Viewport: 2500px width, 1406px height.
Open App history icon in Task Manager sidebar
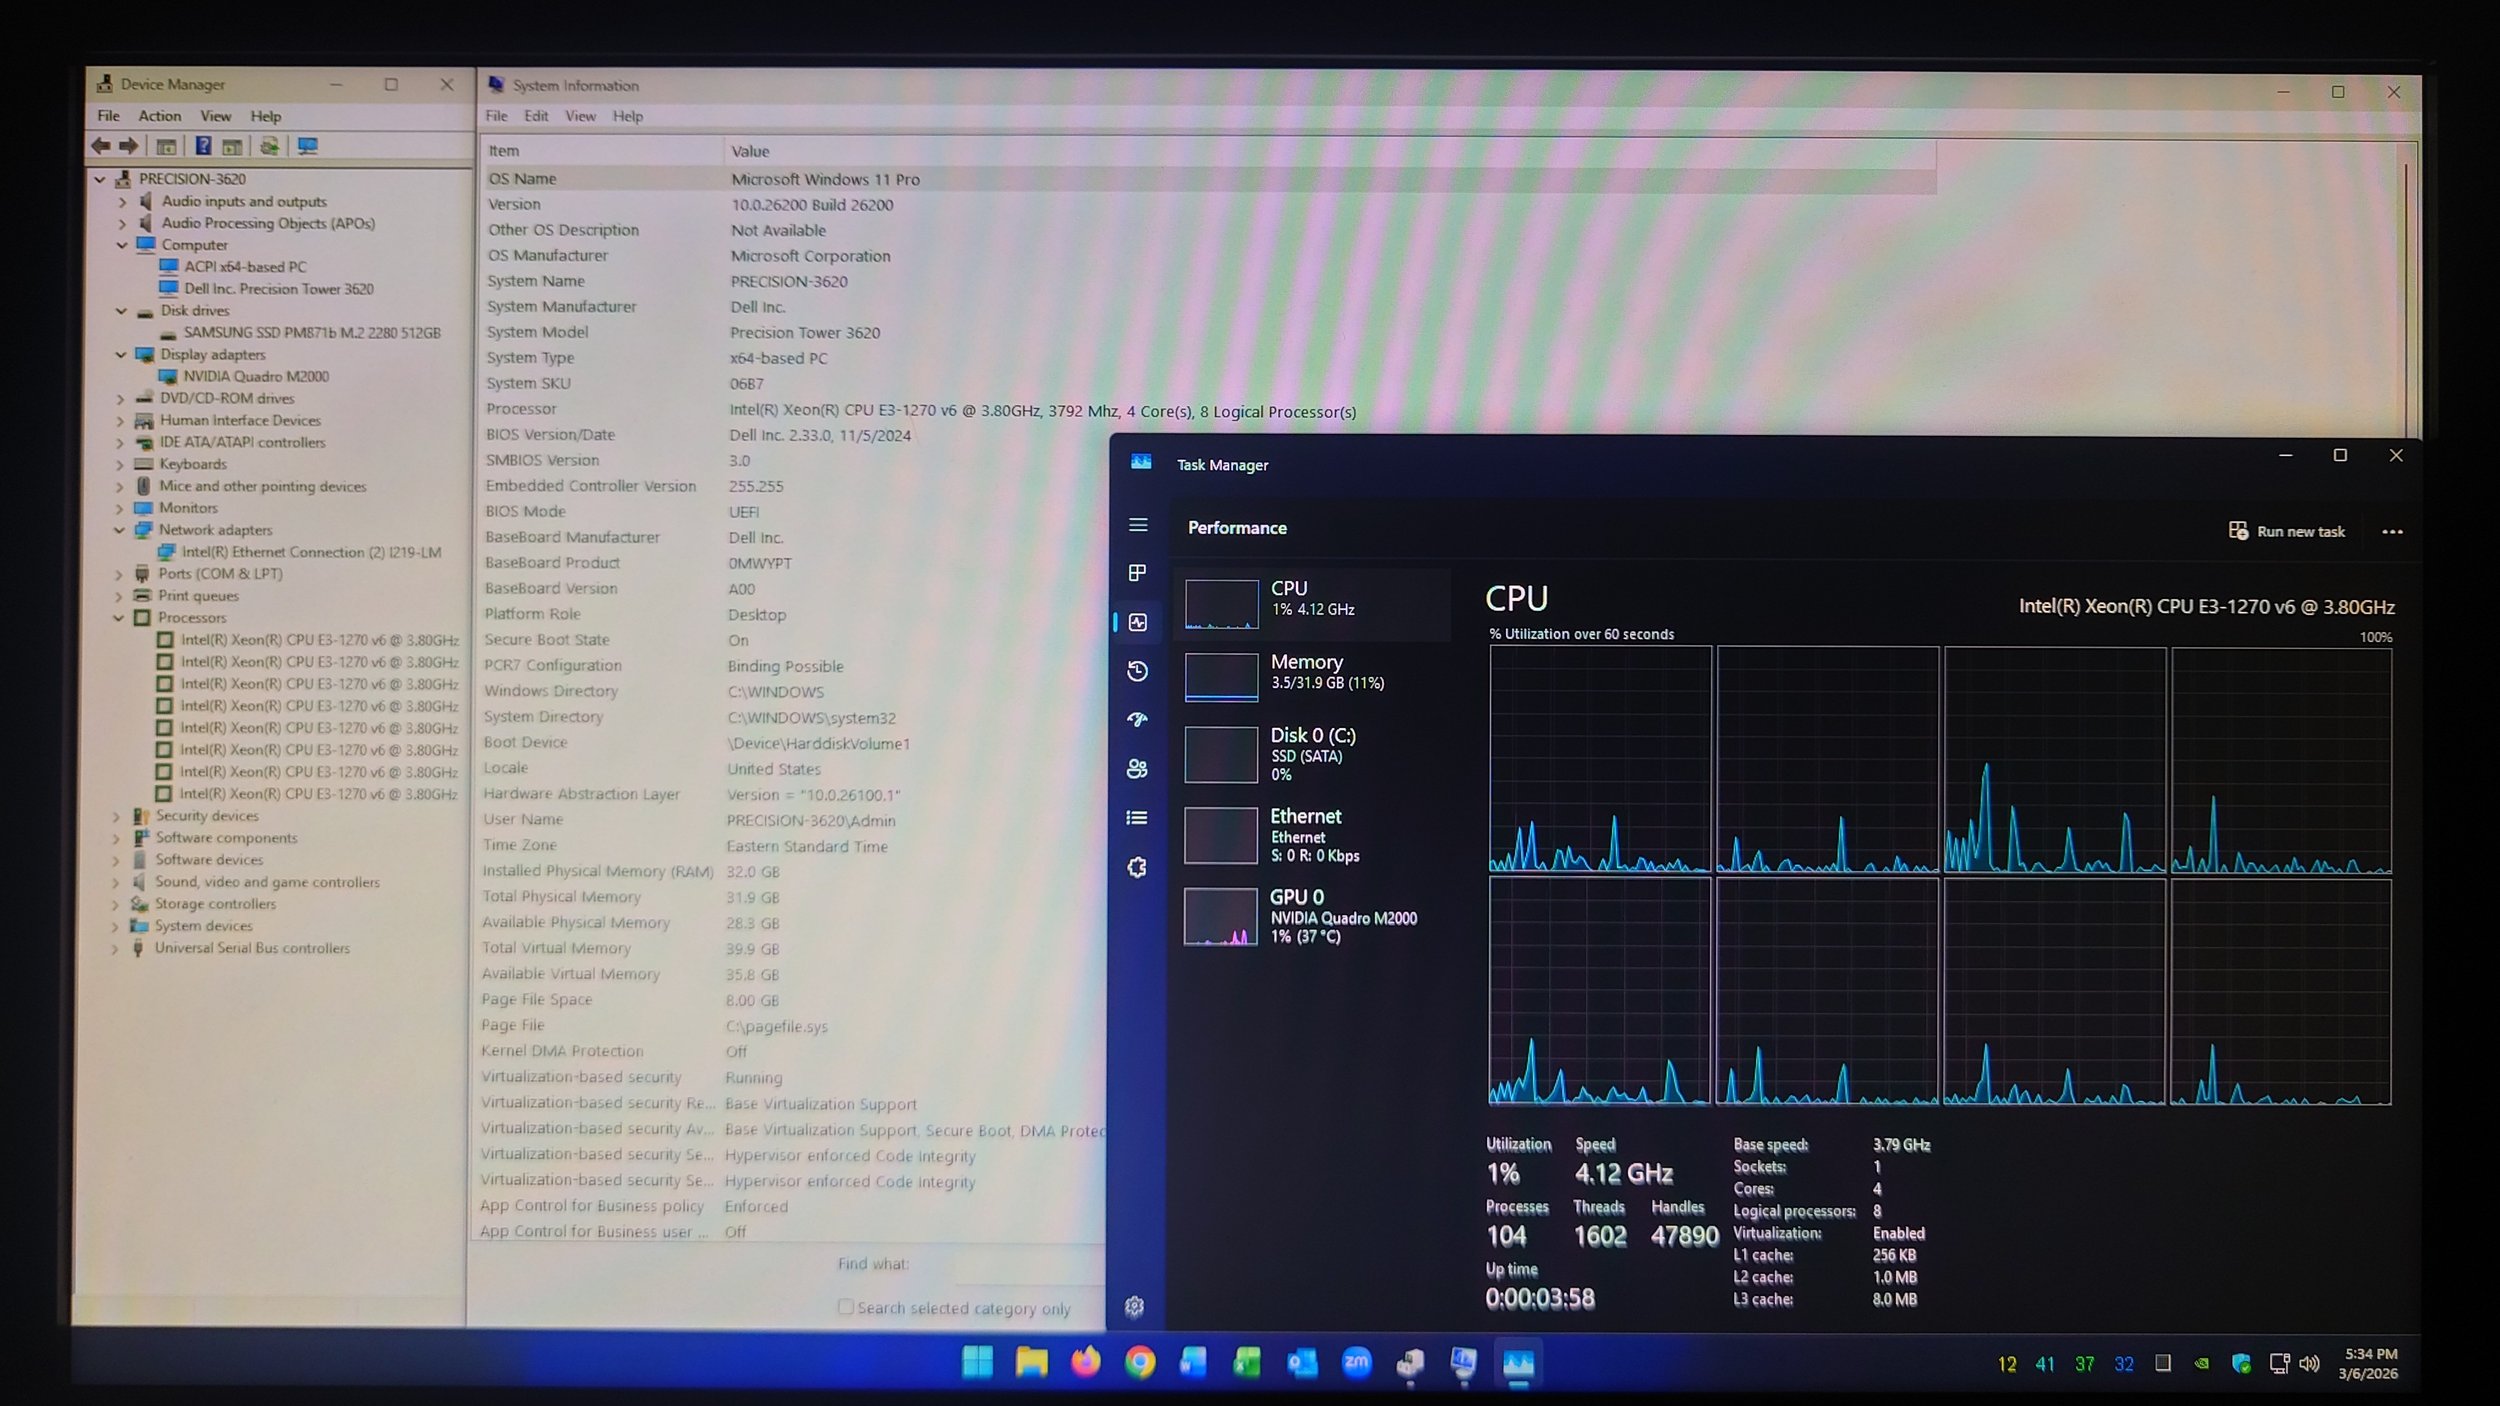[1137, 671]
